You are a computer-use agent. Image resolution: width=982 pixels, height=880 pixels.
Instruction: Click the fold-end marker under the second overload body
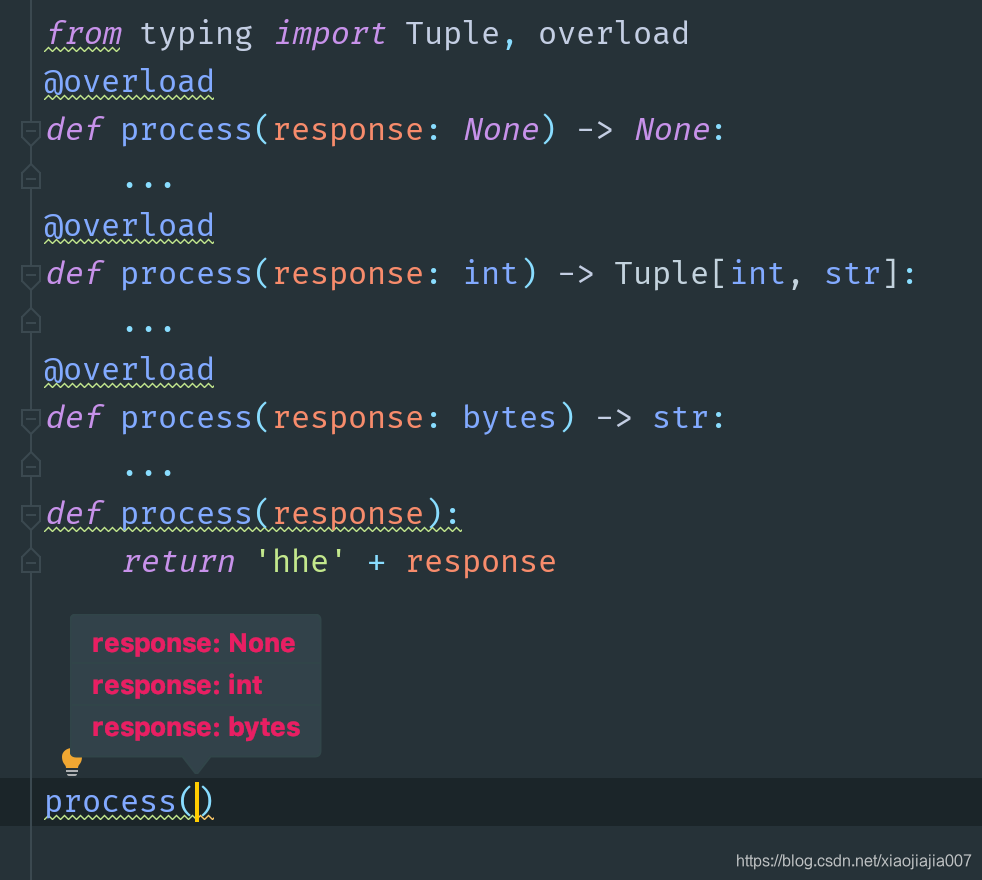click(x=30, y=321)
